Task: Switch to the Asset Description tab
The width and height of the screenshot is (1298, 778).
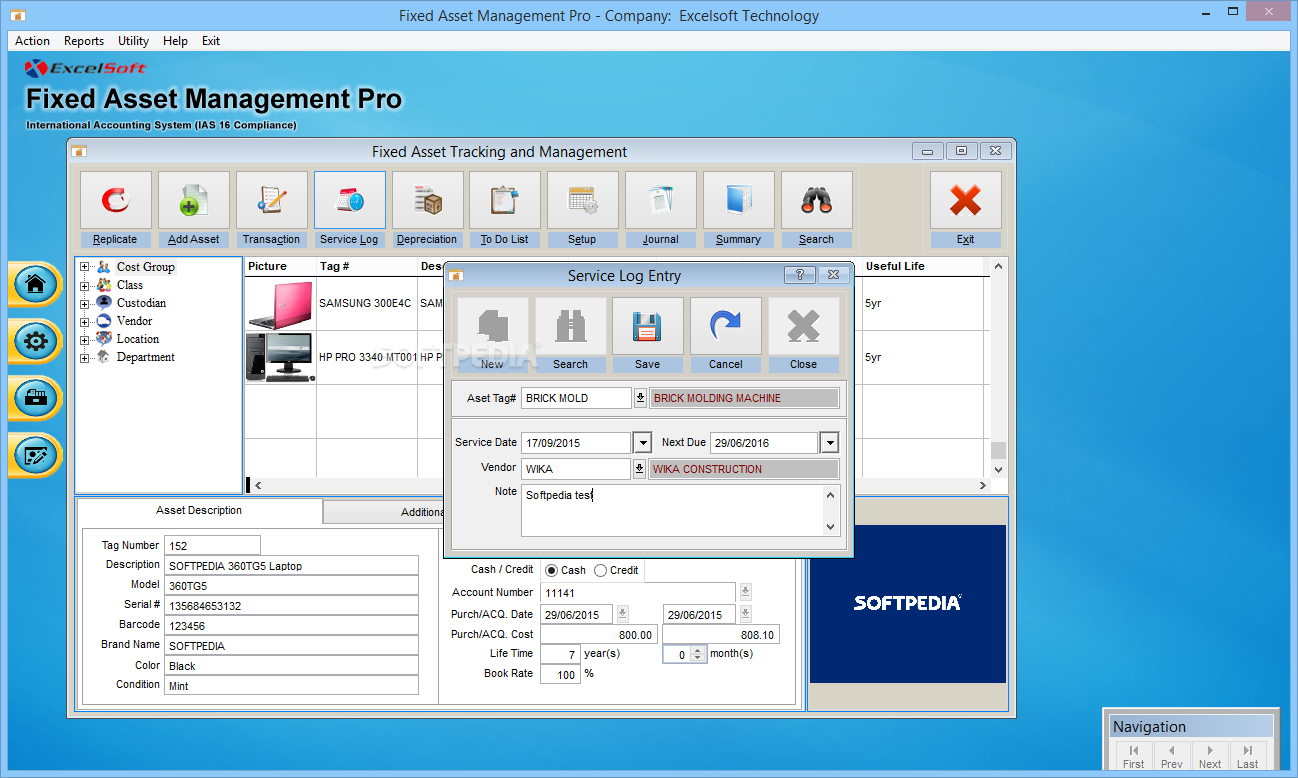Action: 199,510
